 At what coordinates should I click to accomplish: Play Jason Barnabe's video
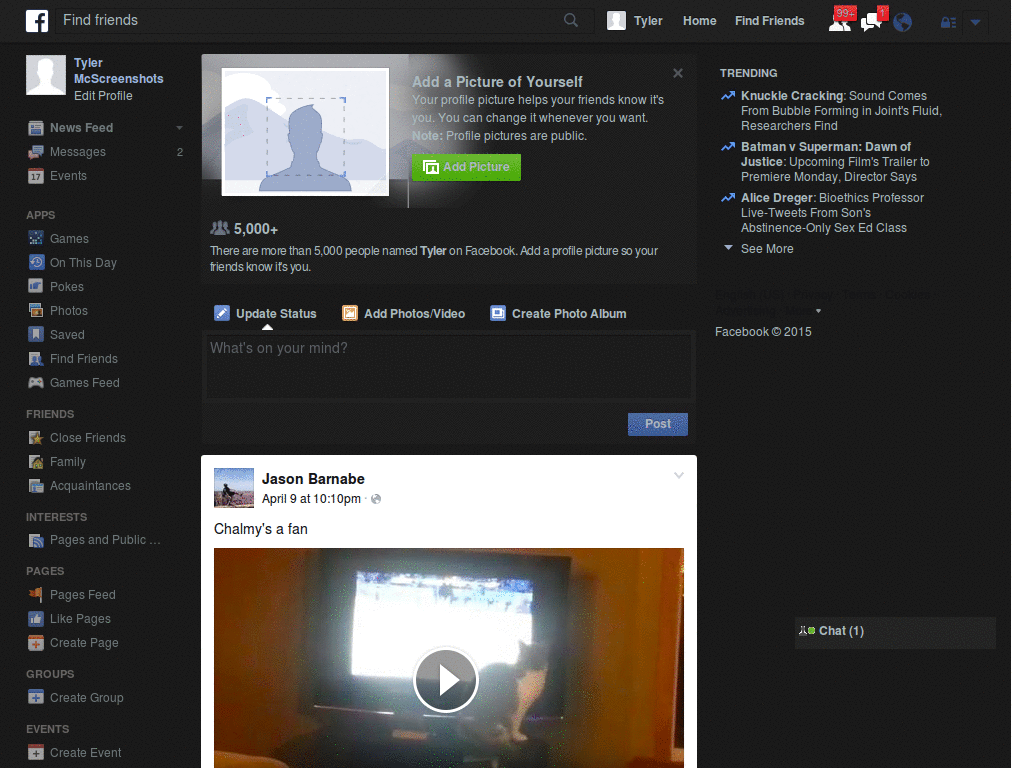(x=446, y=680)
